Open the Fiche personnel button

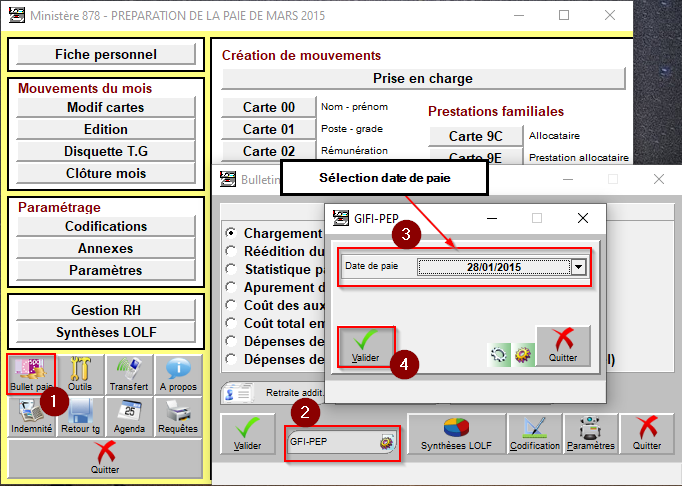105,54
